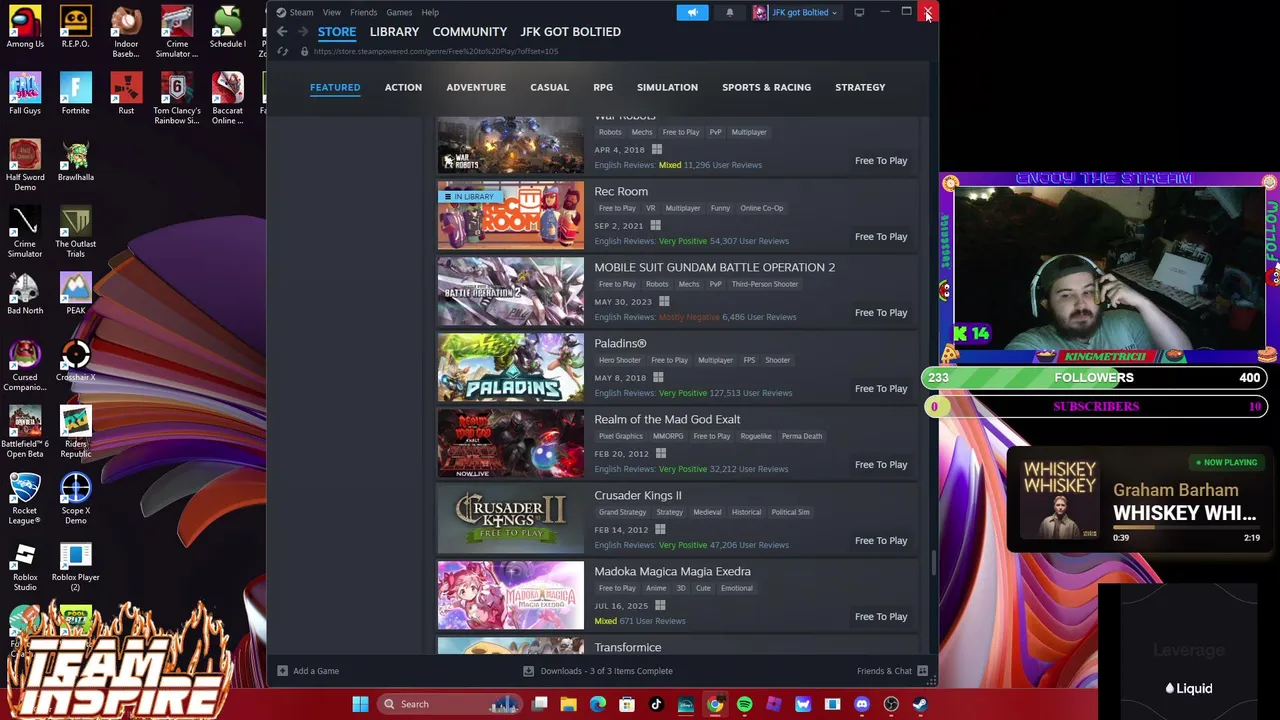Reload the Steam store page

(x=283, y=51)
